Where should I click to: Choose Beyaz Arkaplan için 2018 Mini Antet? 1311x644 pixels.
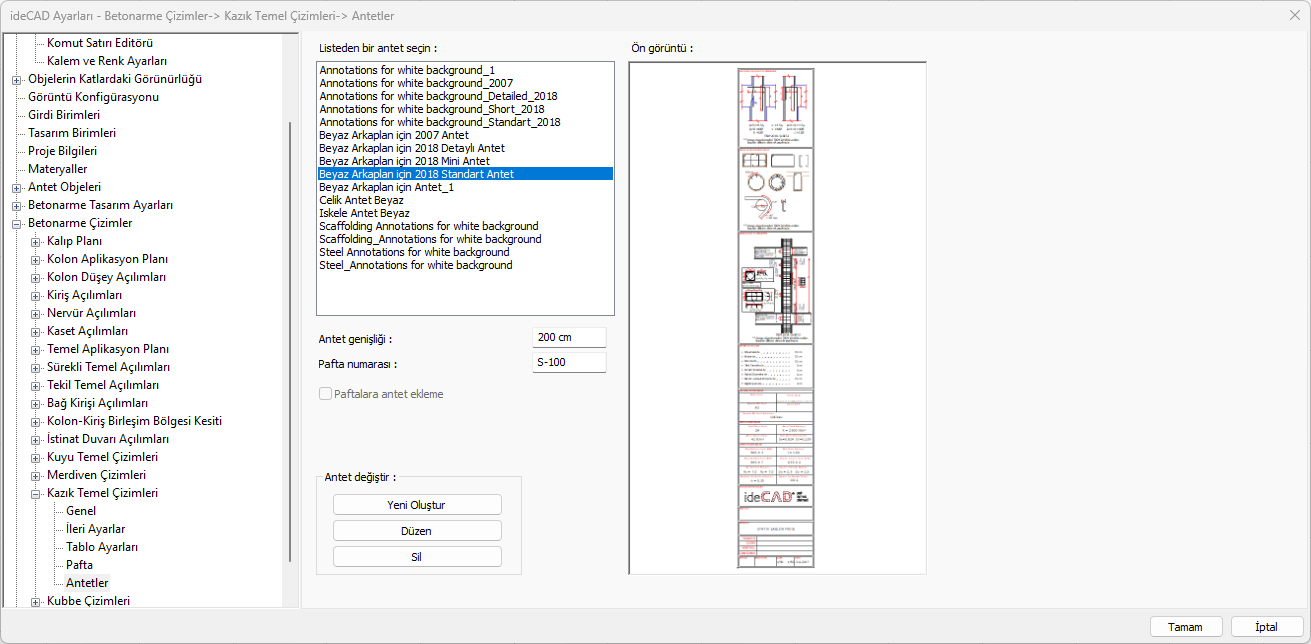[404, 161]
